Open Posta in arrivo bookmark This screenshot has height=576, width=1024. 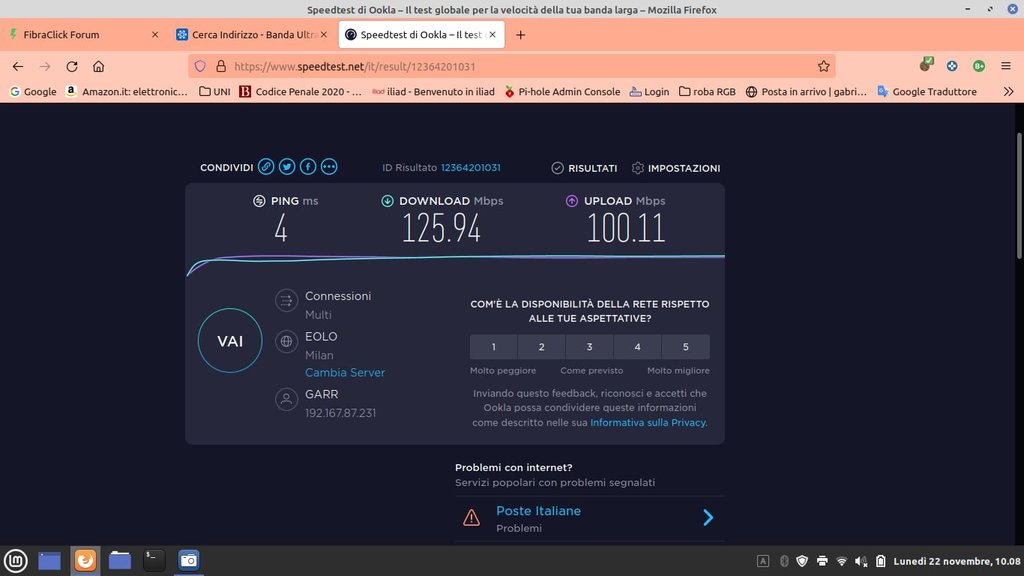click(x=807, y=91)
